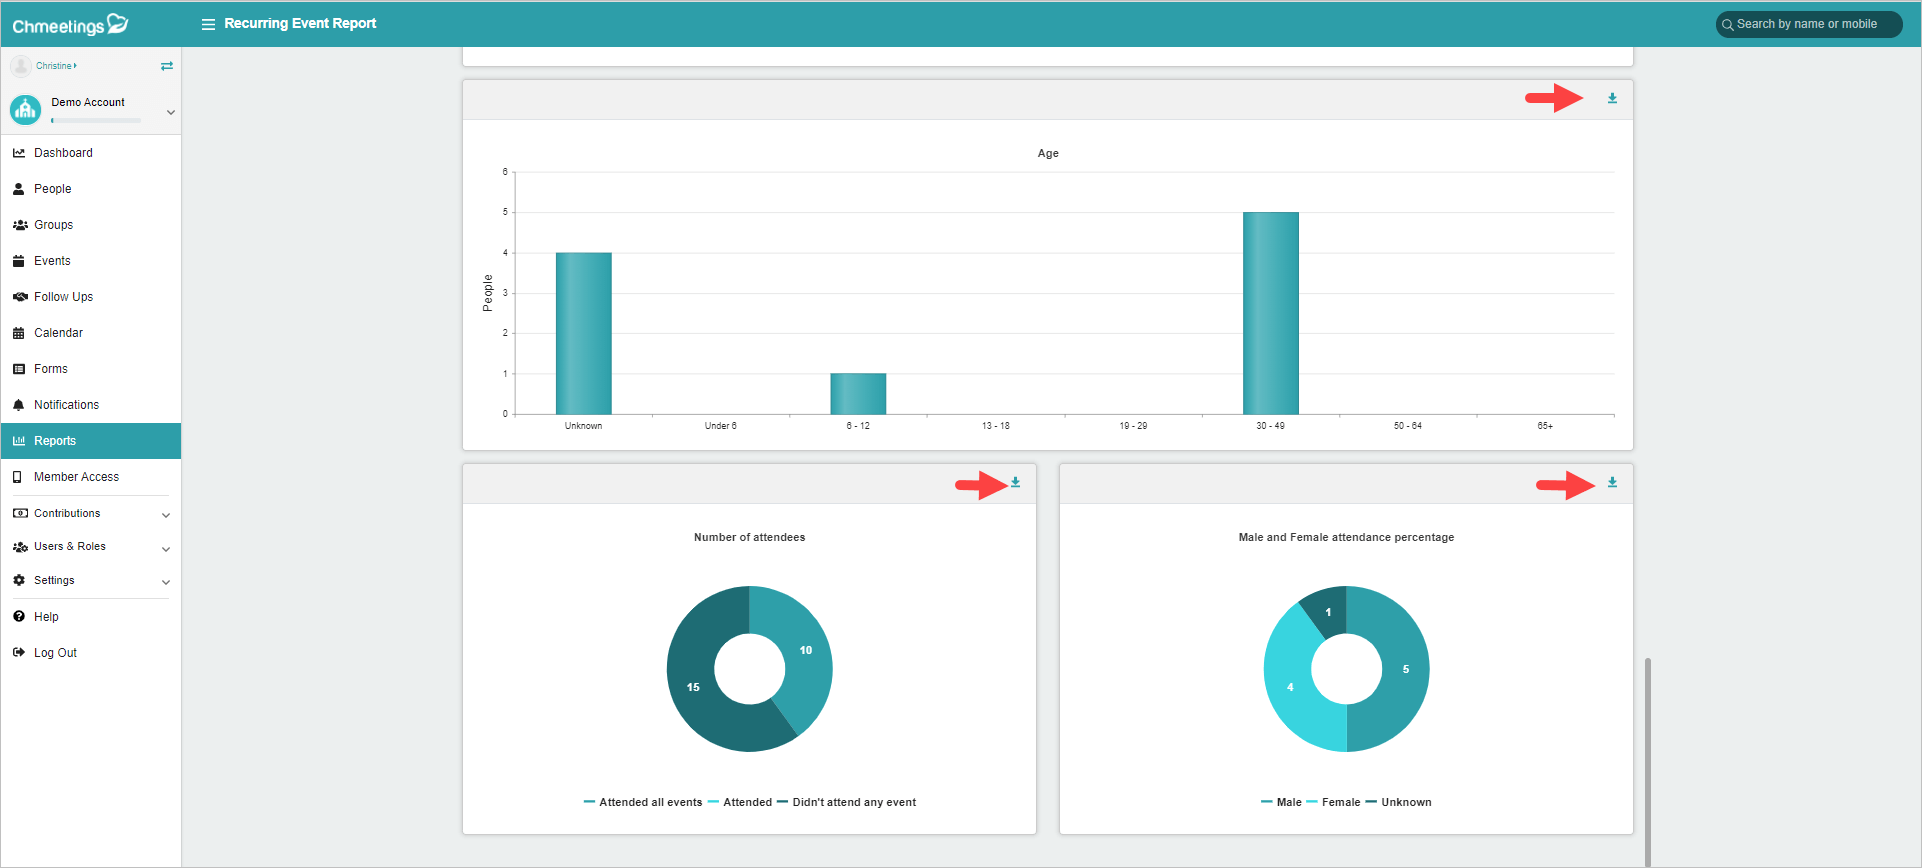Toggle the Male legend entry
1922x868 pixels.
(1281, 802)
